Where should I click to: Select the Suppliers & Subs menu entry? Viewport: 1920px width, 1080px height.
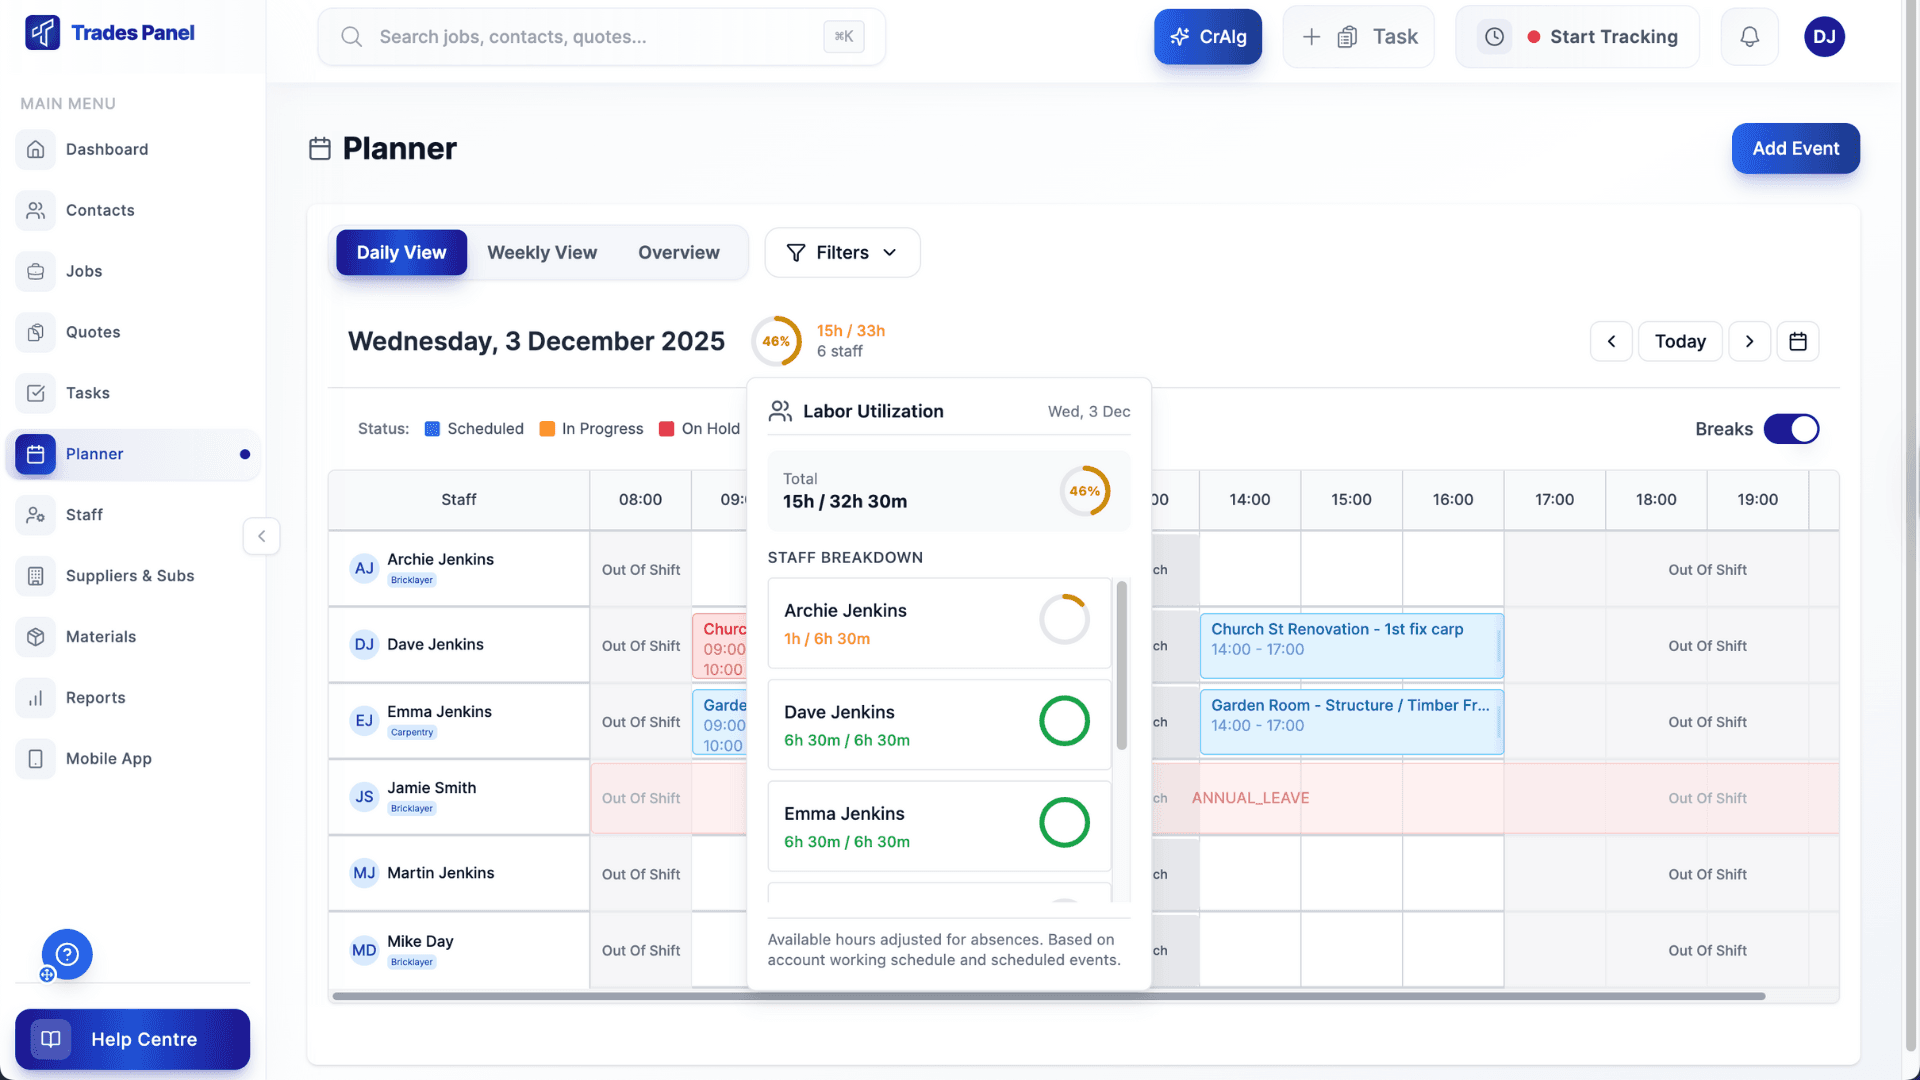[129, 576]
